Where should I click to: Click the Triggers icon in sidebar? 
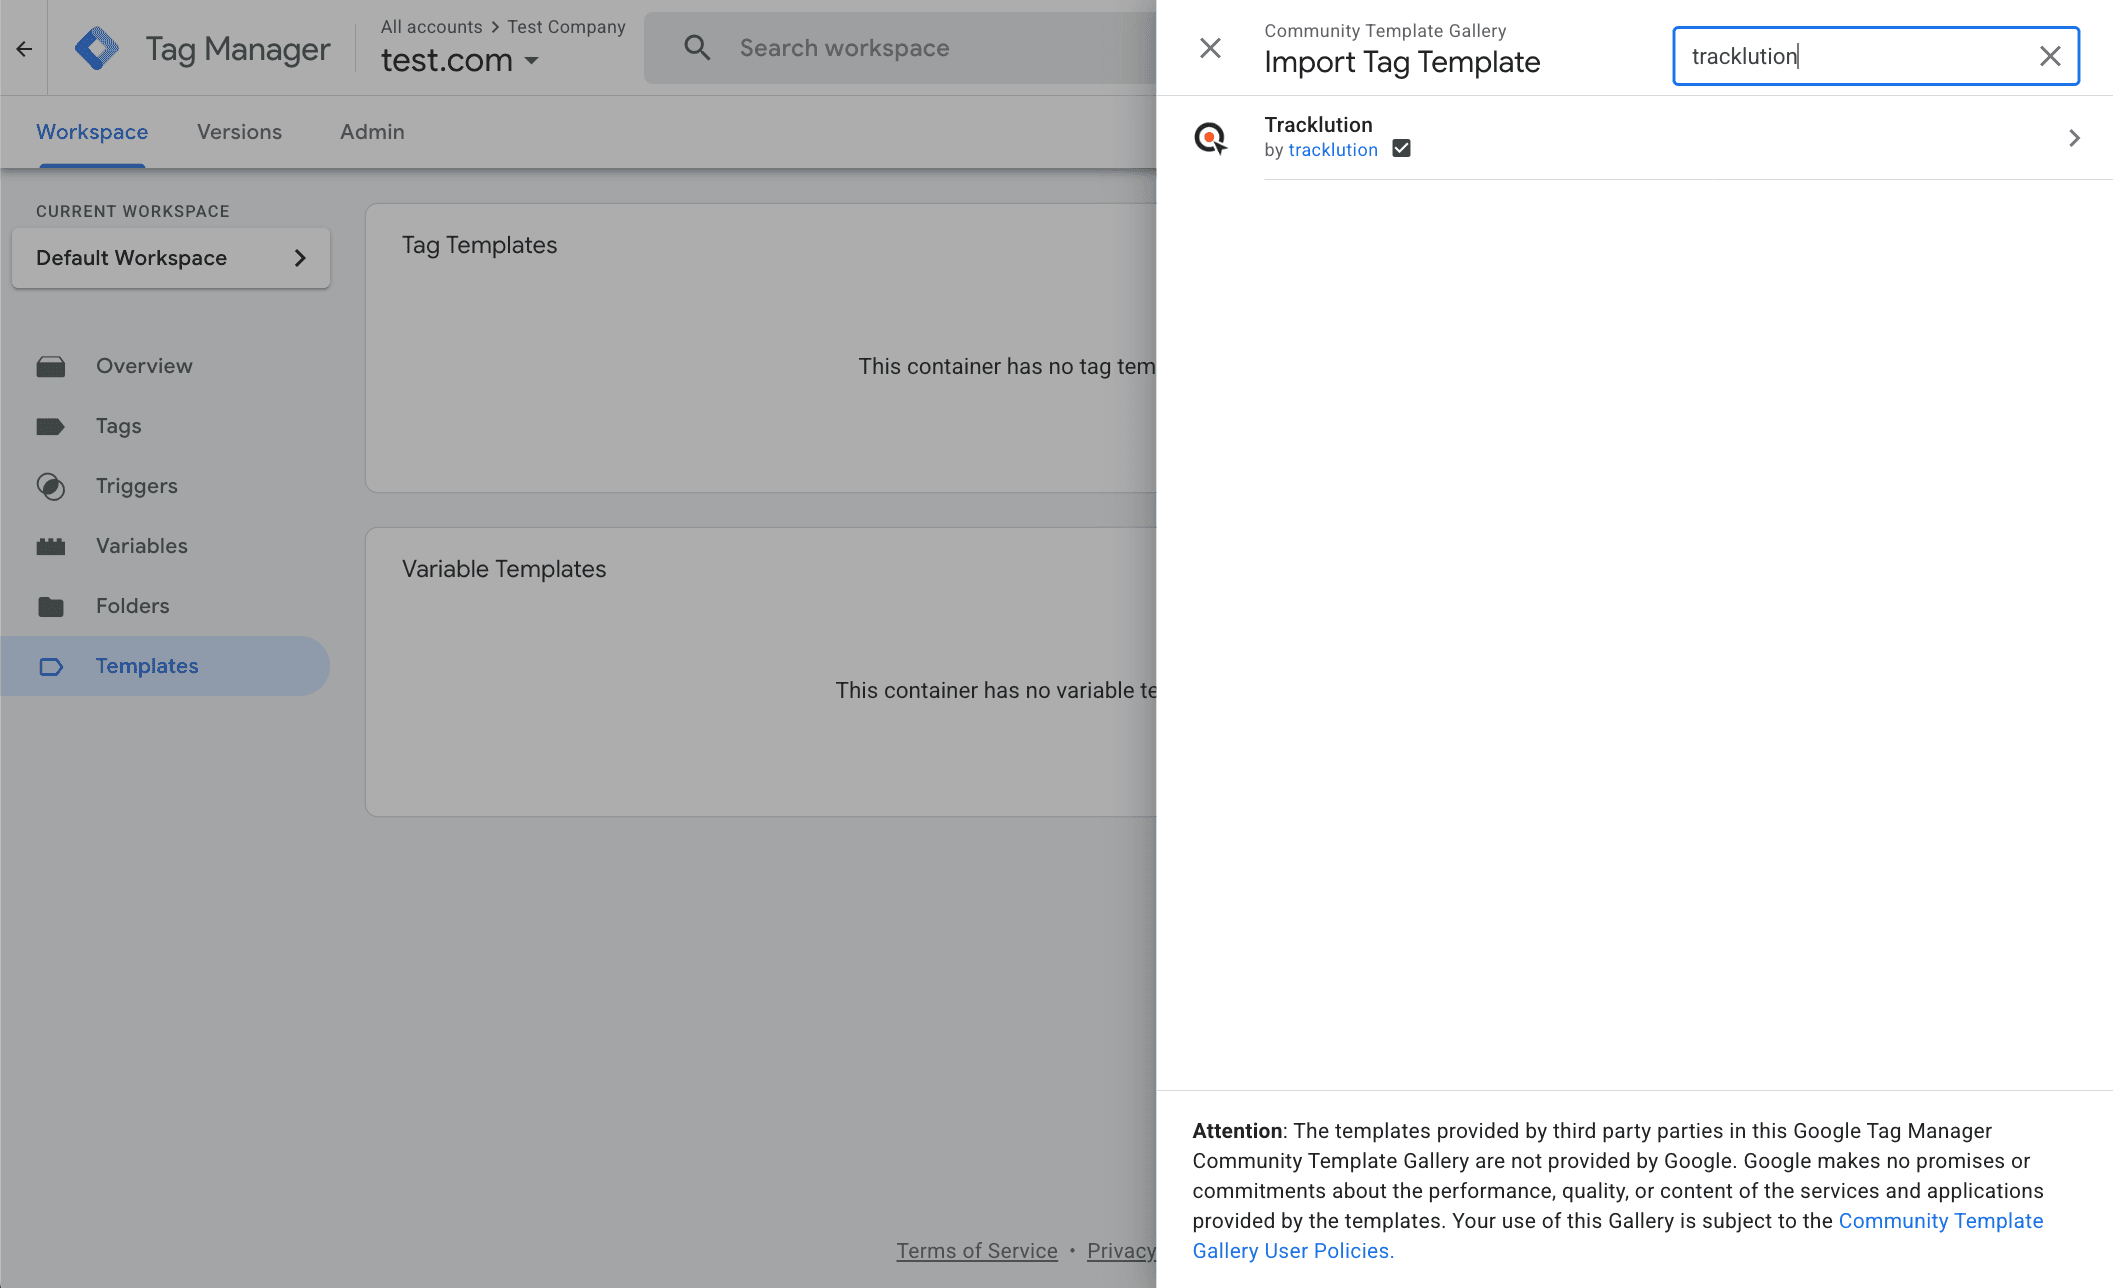tap(51, 486)
